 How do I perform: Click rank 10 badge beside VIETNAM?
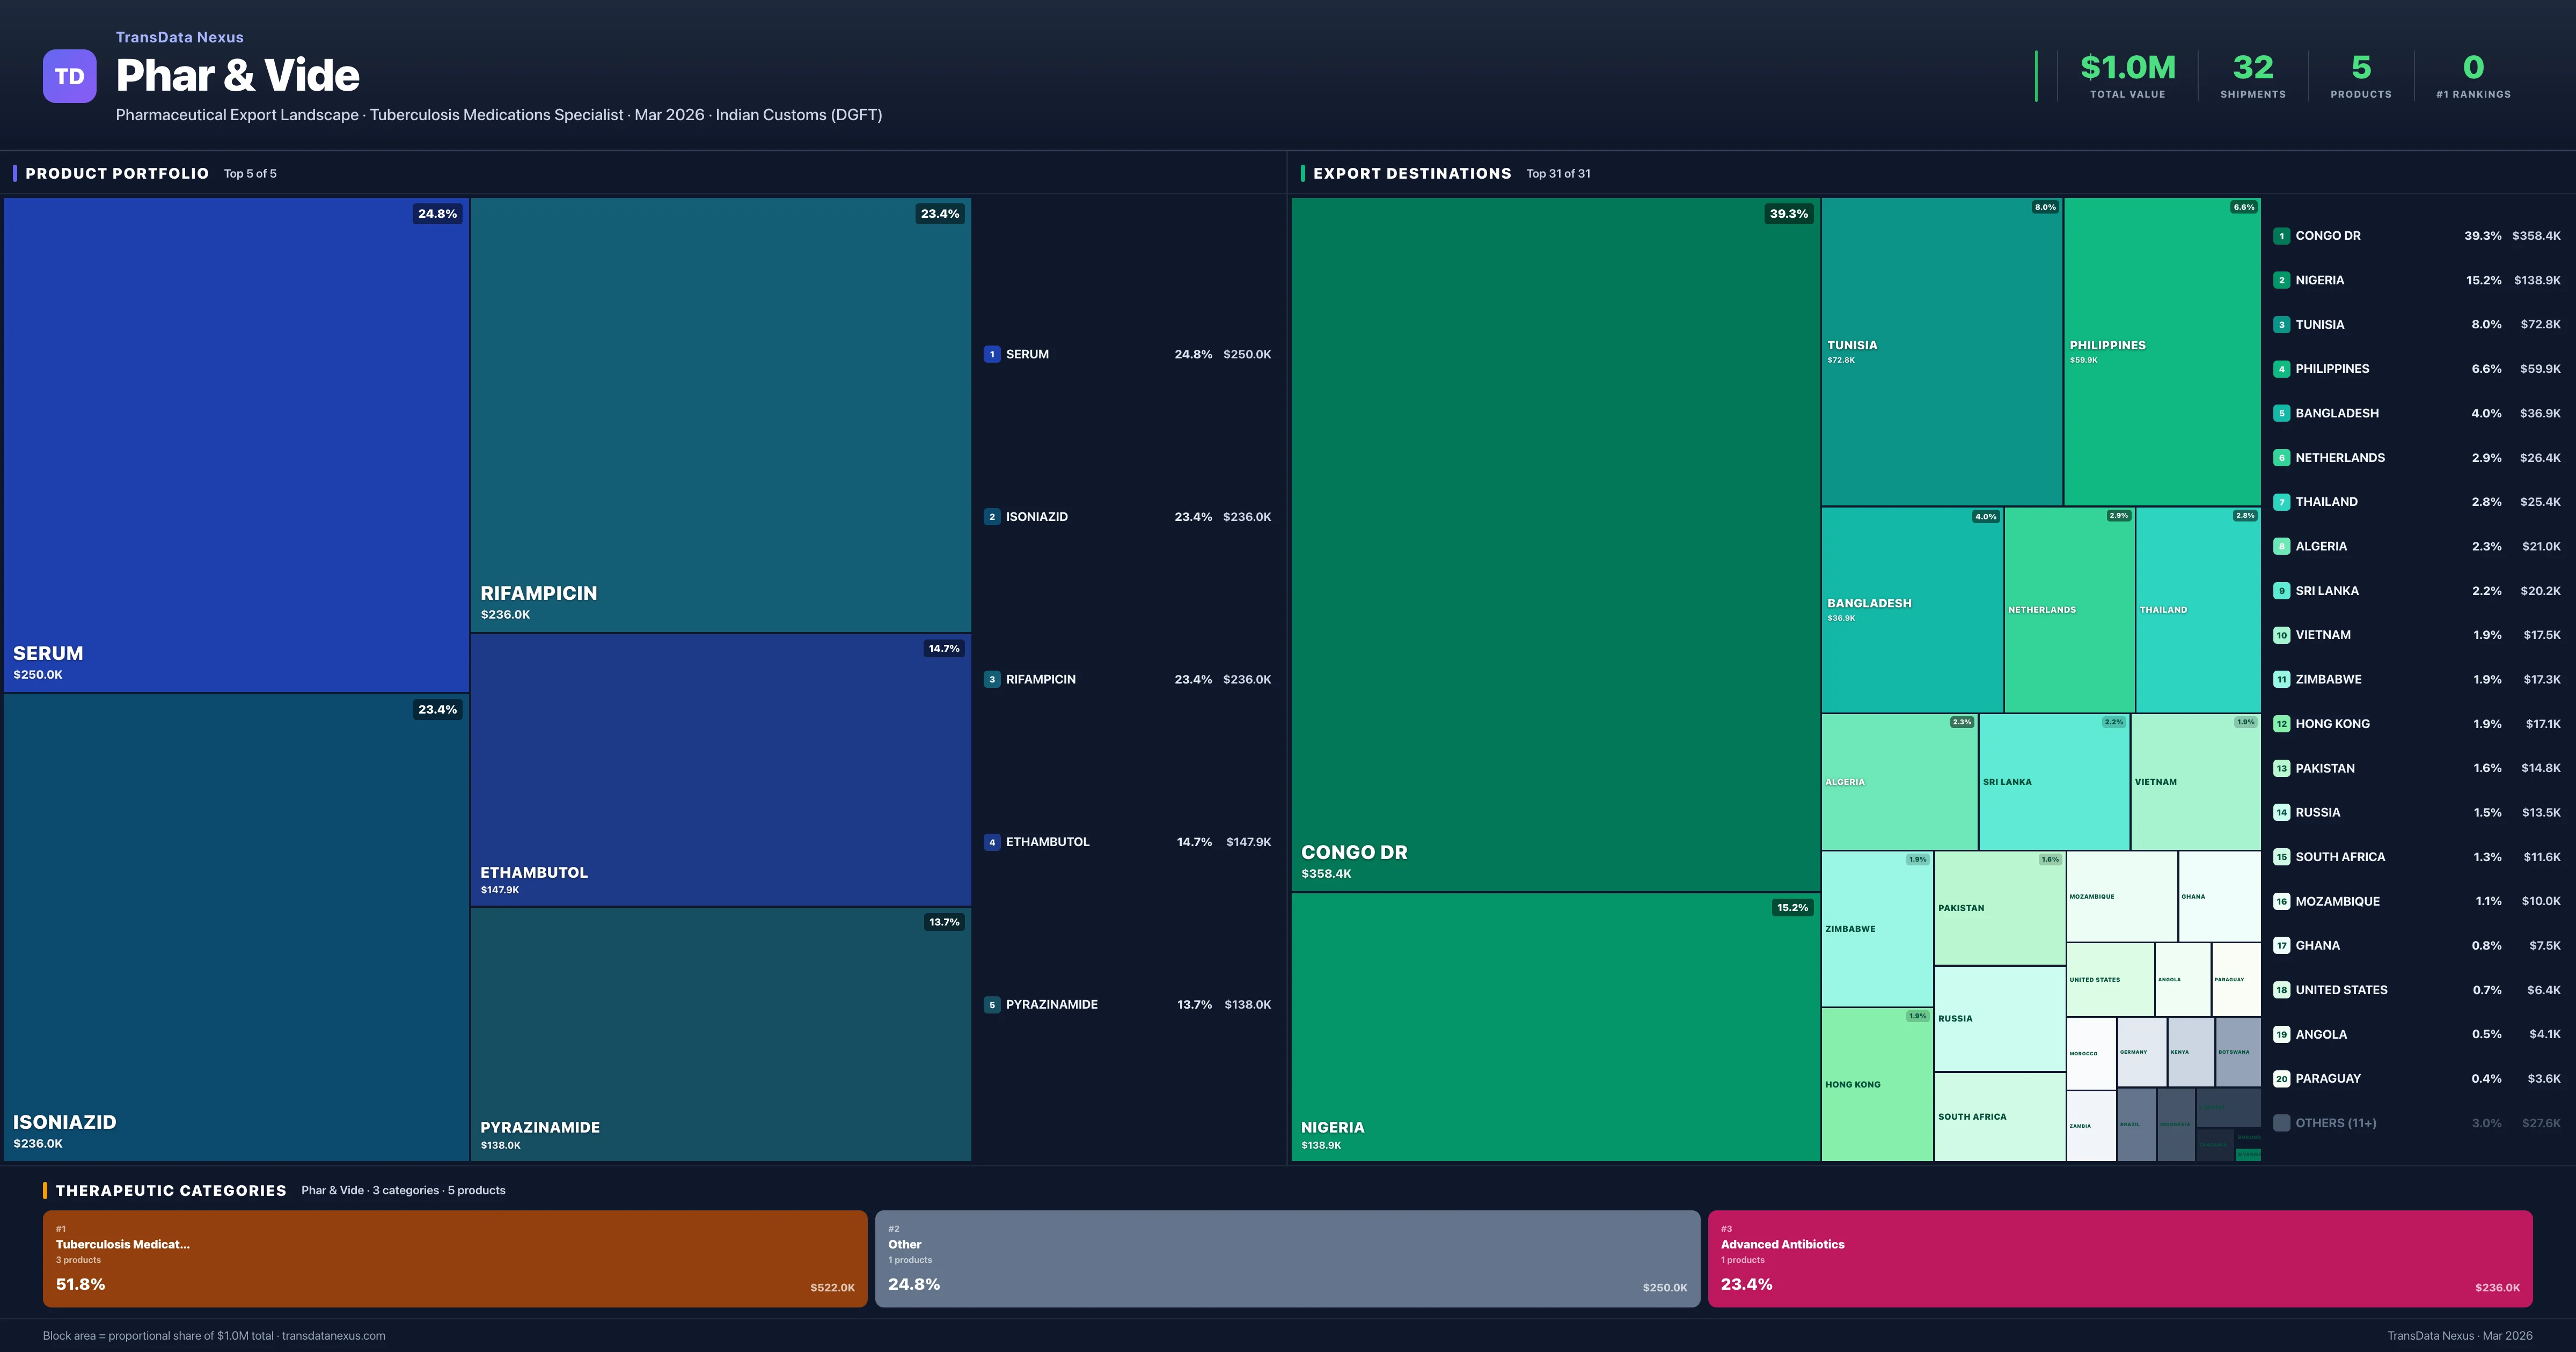tap(2281, 635)
